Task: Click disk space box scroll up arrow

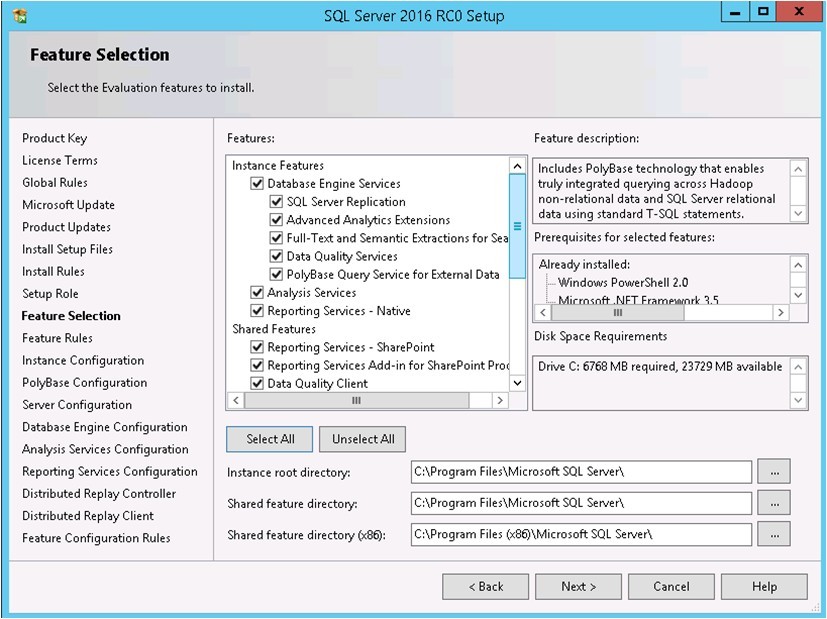Action: pos(798,367)
